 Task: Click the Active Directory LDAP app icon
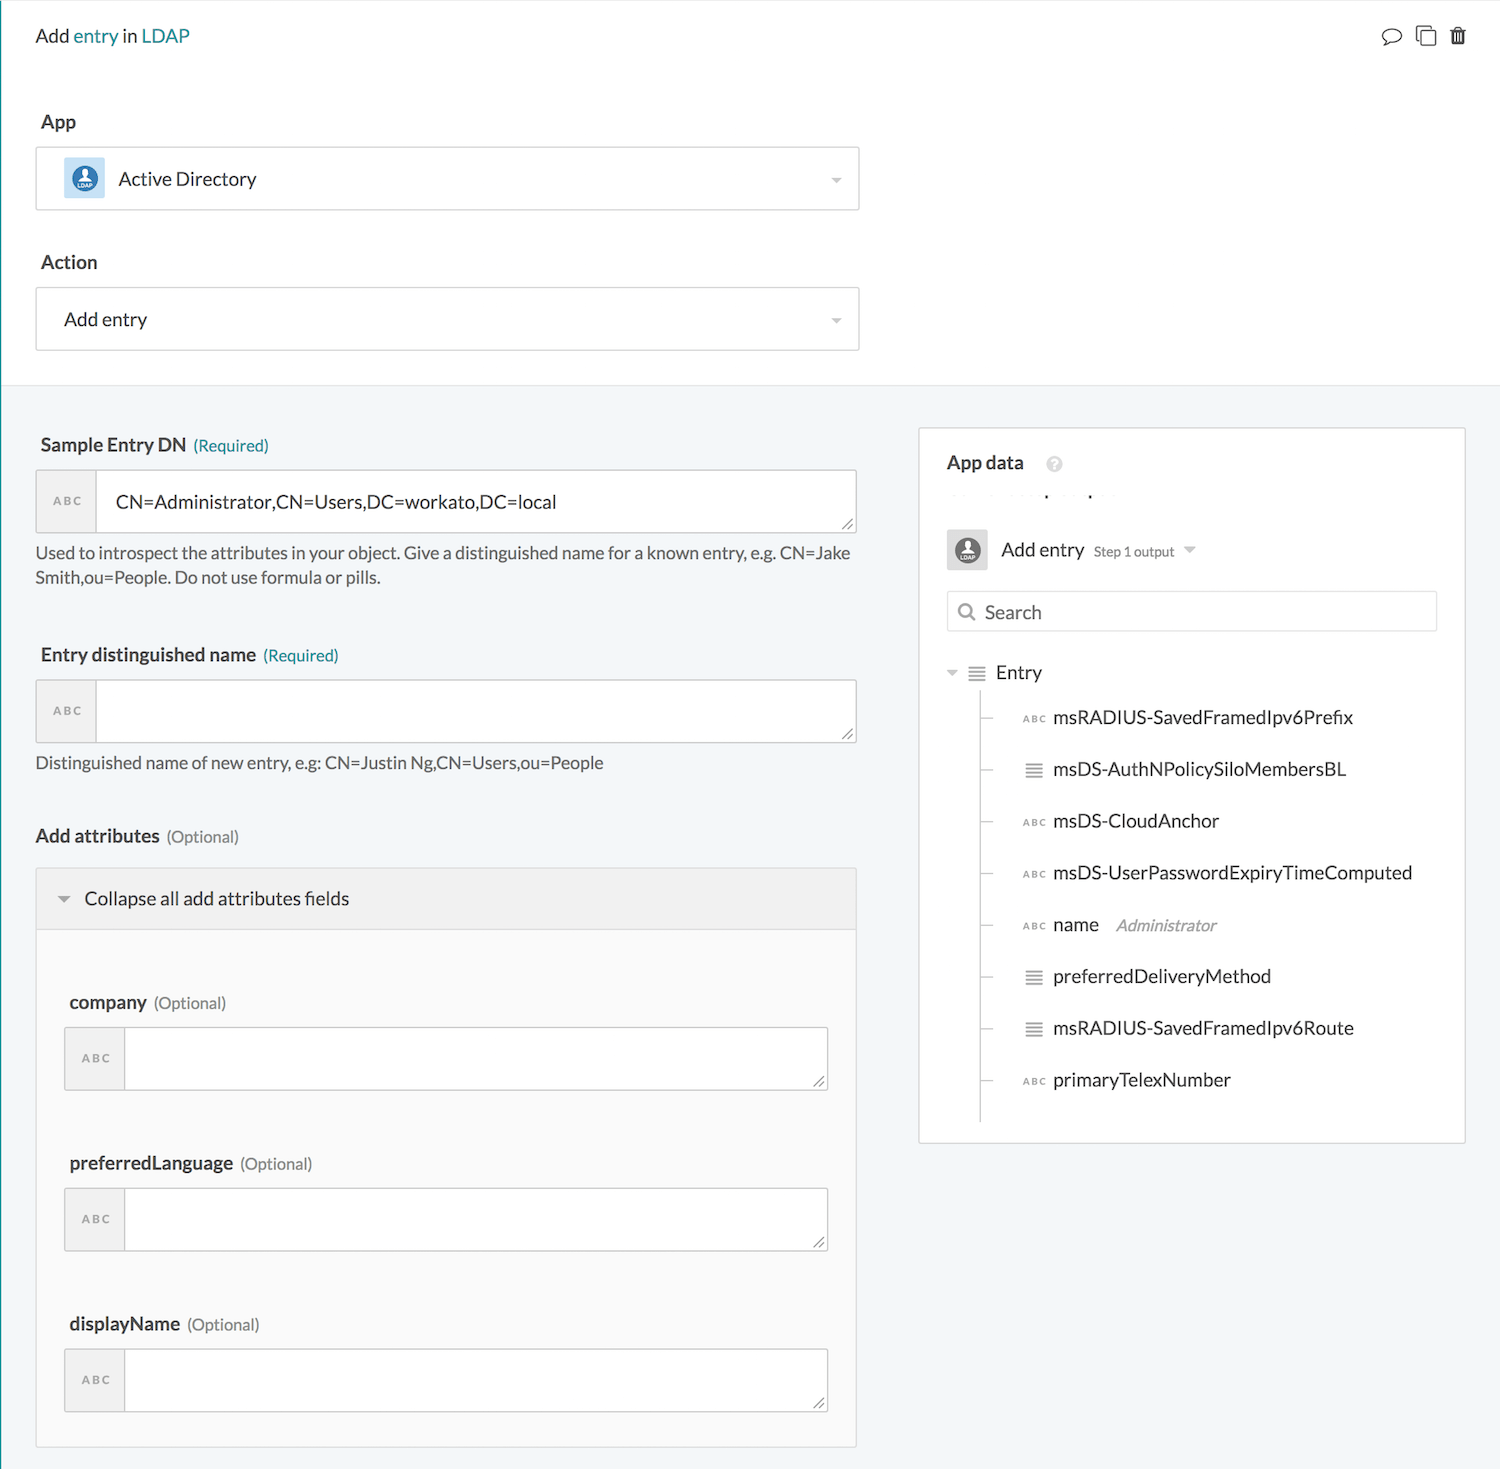(84, 178)
